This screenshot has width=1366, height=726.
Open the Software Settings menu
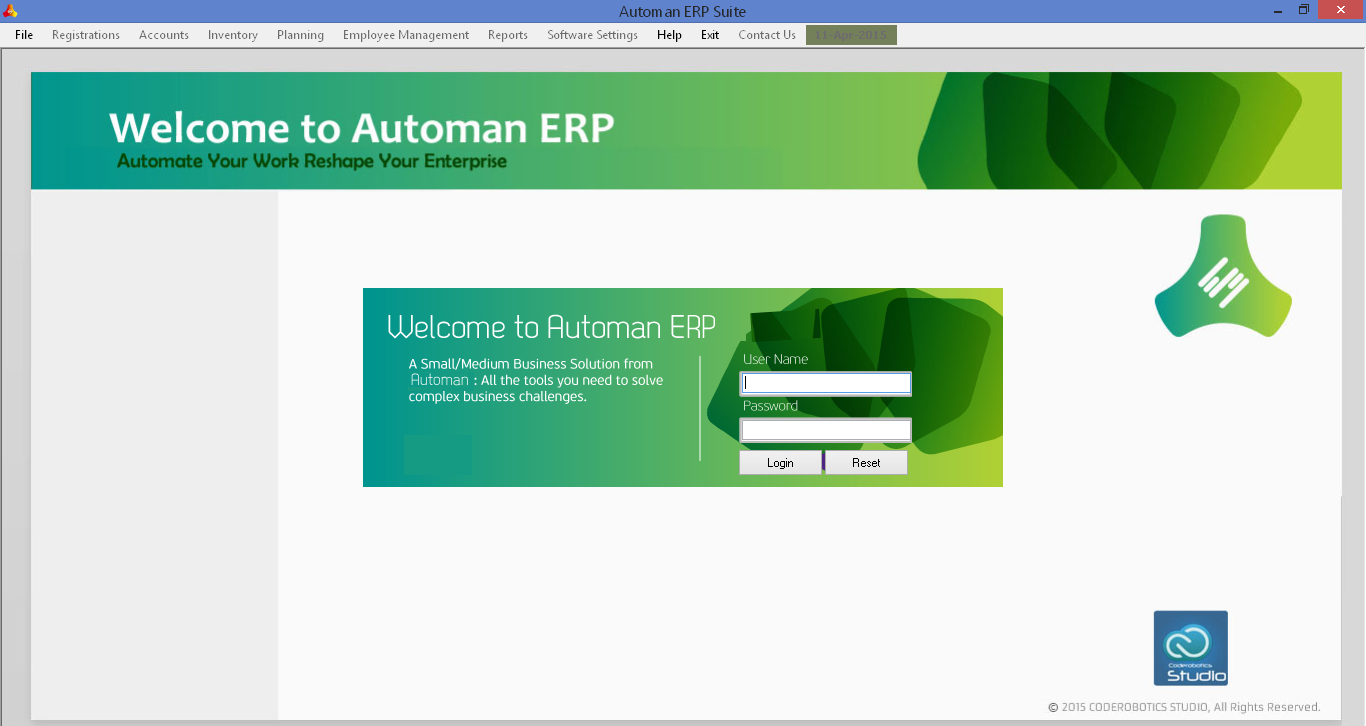592,35
